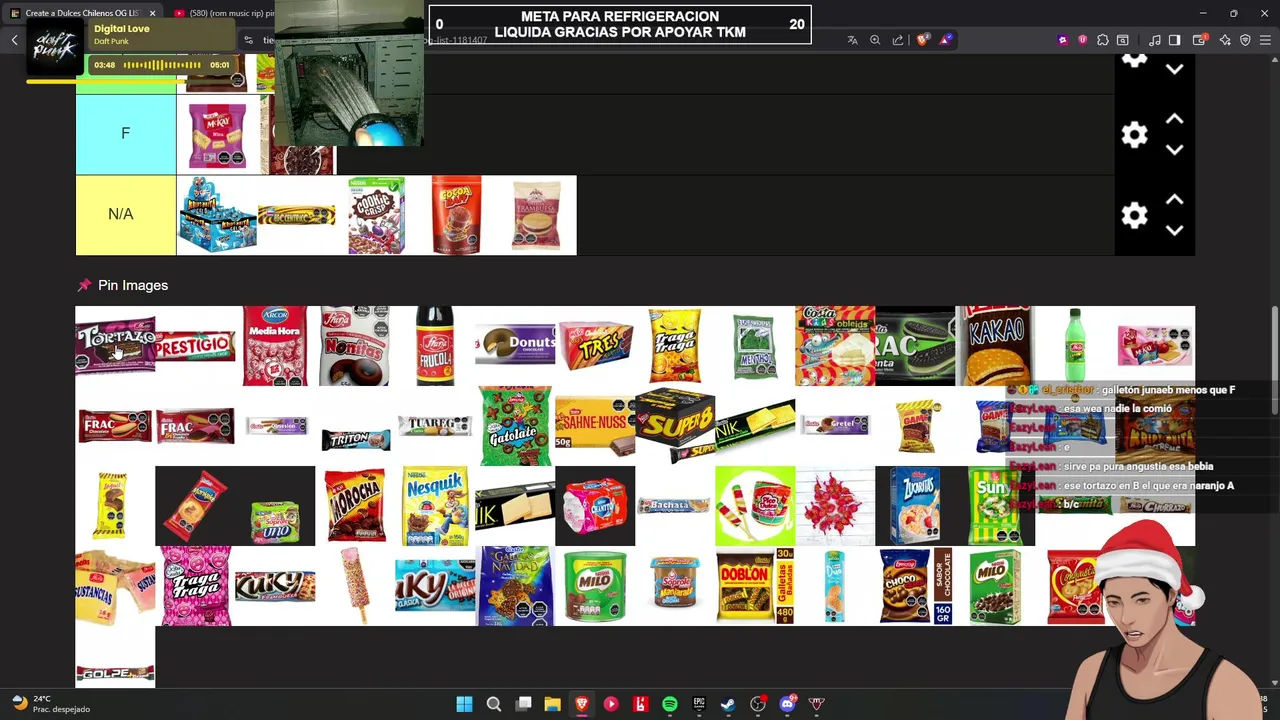The height and width of the screenshot is (720, 1280).
Task: Select the N/A tier label
Action: 126,215
